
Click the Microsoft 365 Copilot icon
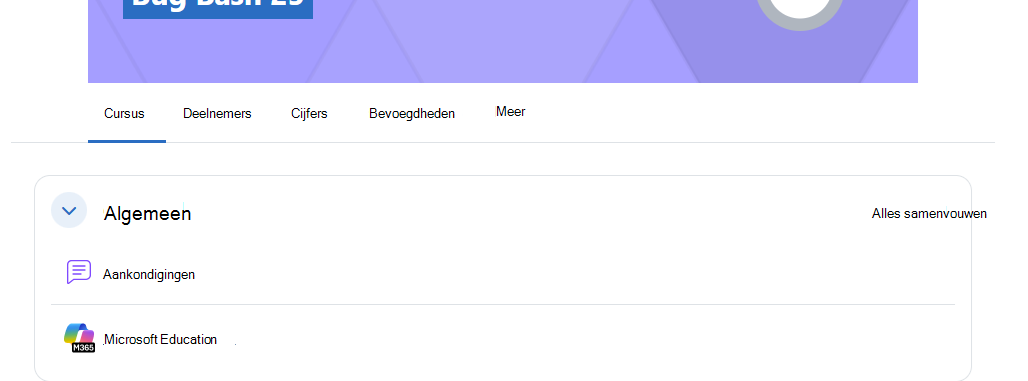click(79, 338)
